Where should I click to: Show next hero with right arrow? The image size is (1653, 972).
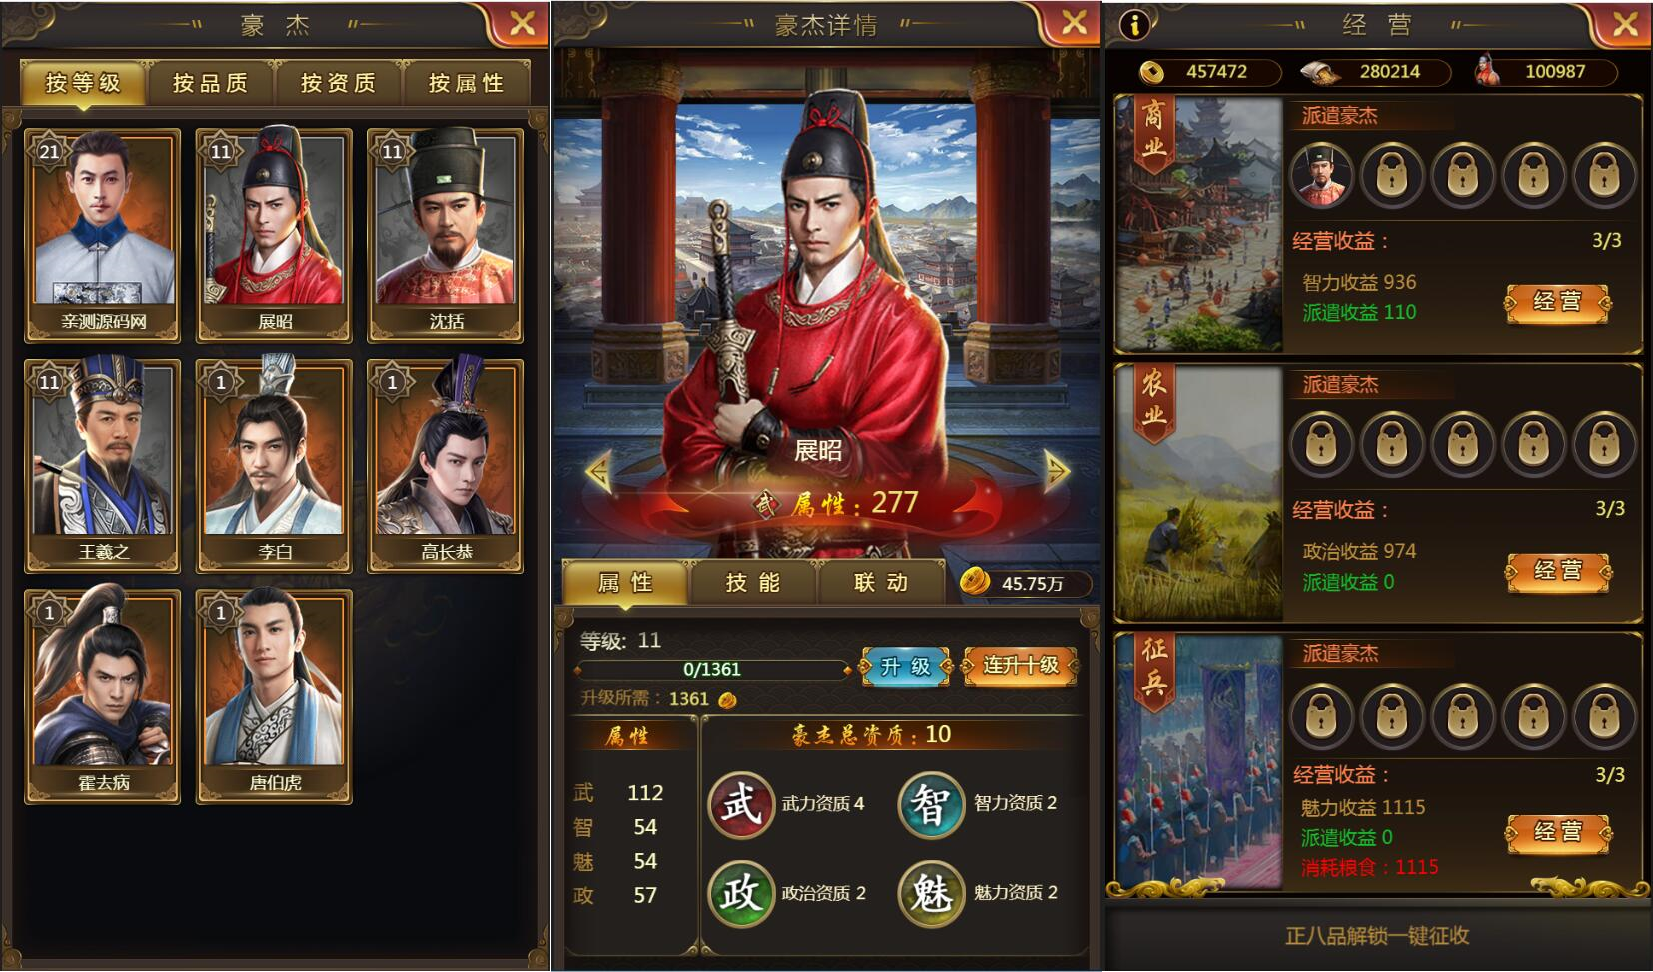[1057, 470]
